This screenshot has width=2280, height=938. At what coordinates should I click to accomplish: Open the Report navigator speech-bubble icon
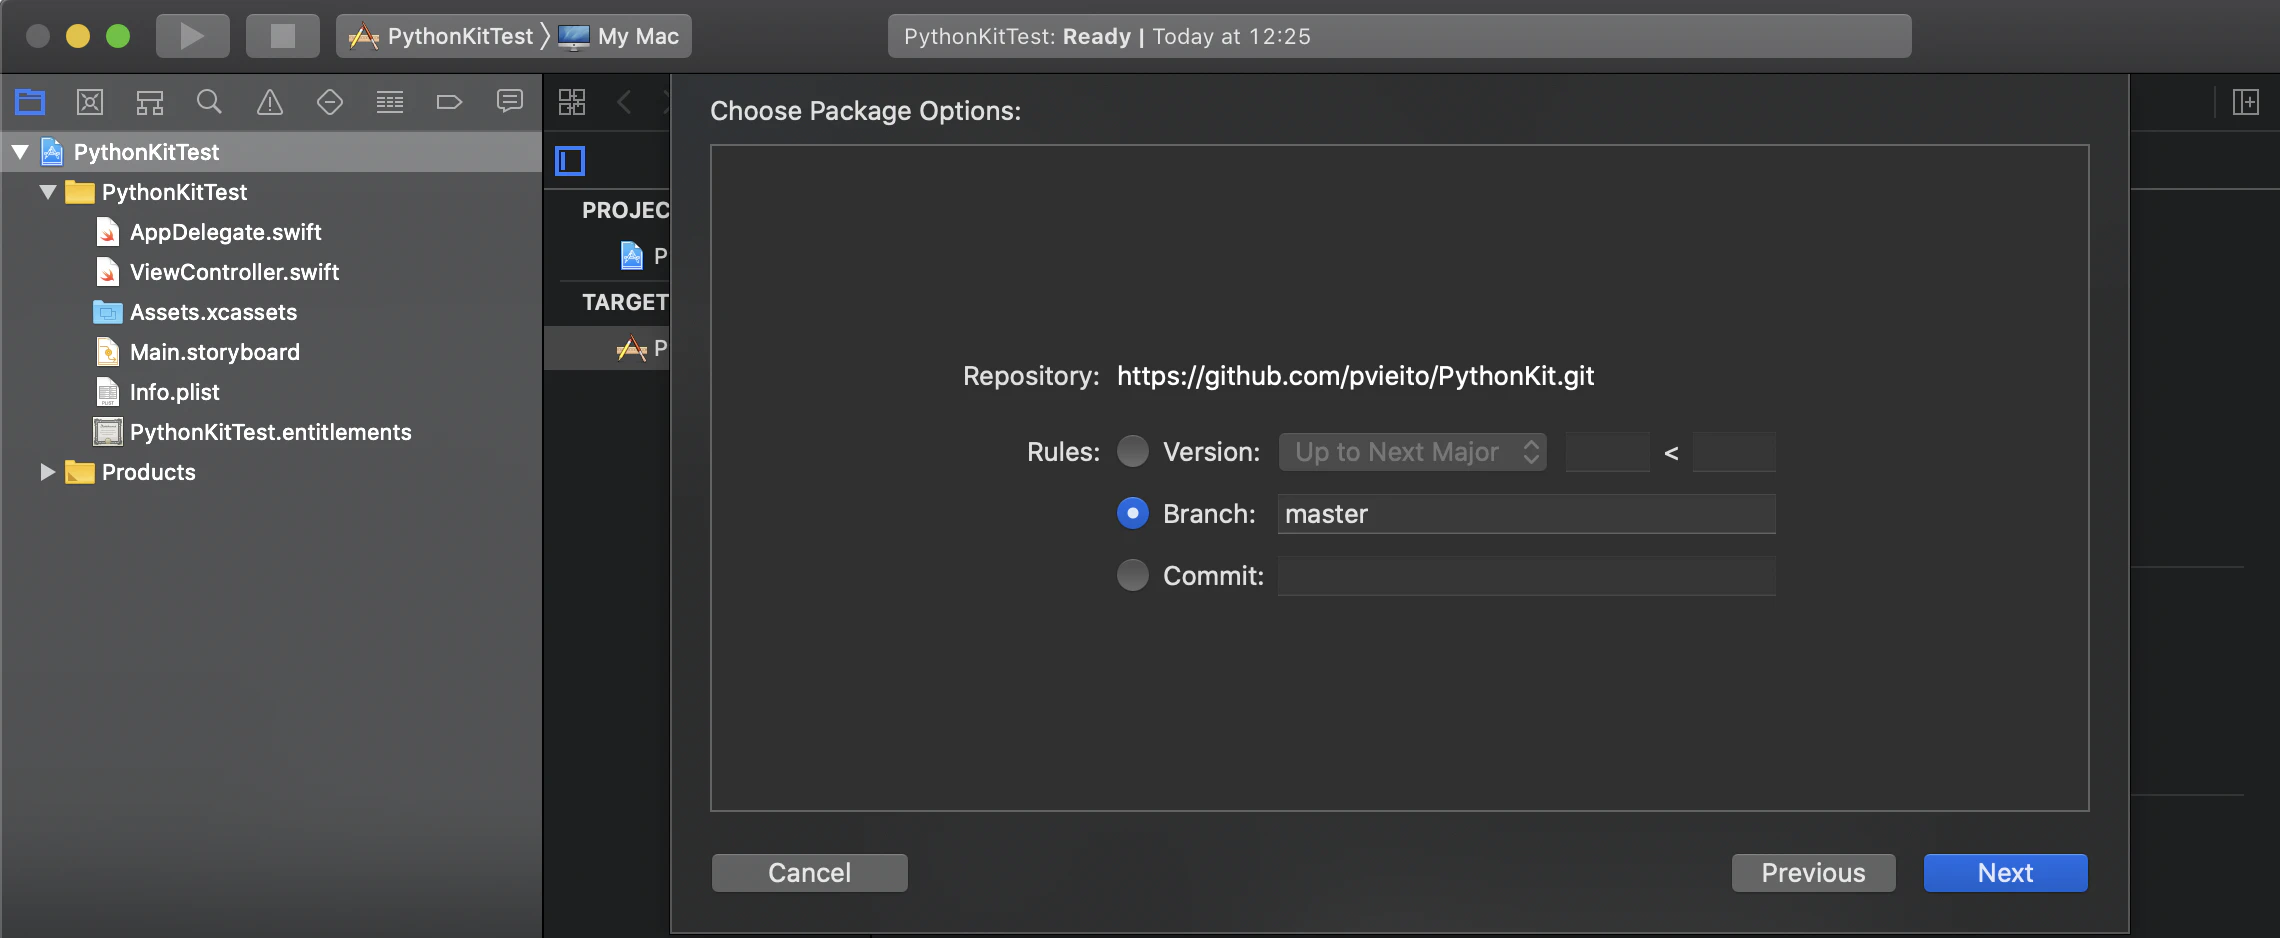510,101
